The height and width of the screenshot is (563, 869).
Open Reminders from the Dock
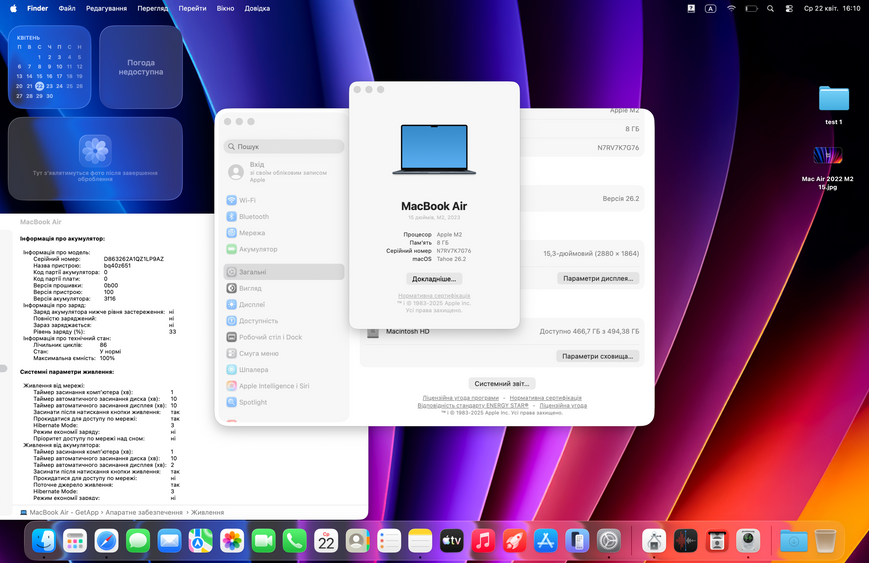[389, 541]
